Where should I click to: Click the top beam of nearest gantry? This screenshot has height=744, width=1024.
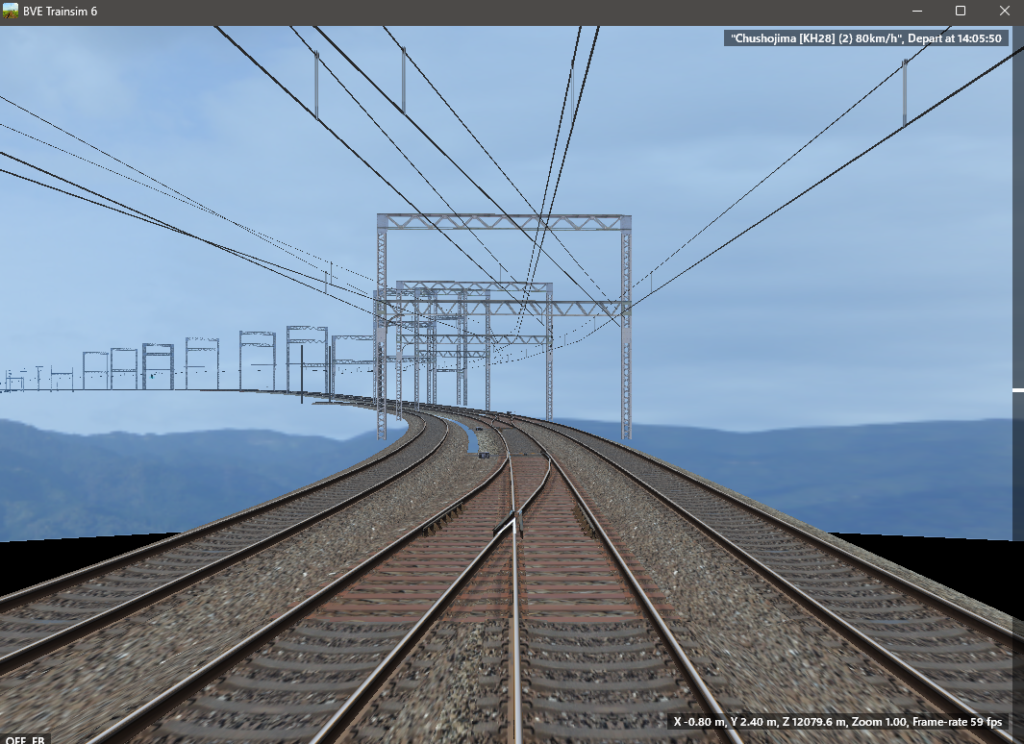pyautogui.click(x=503, y=222)
